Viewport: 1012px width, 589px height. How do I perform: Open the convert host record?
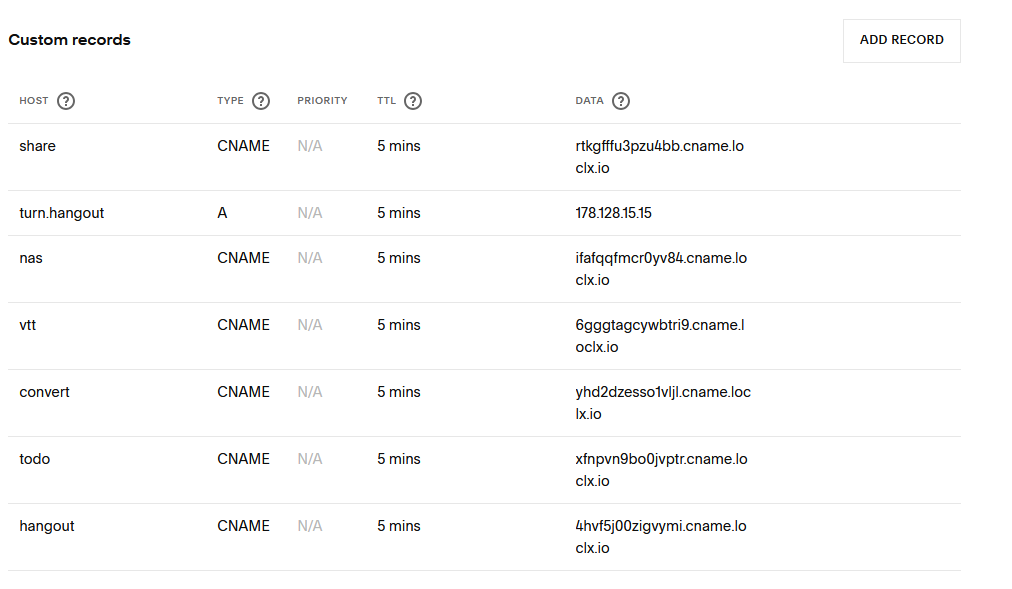[45, 392]
